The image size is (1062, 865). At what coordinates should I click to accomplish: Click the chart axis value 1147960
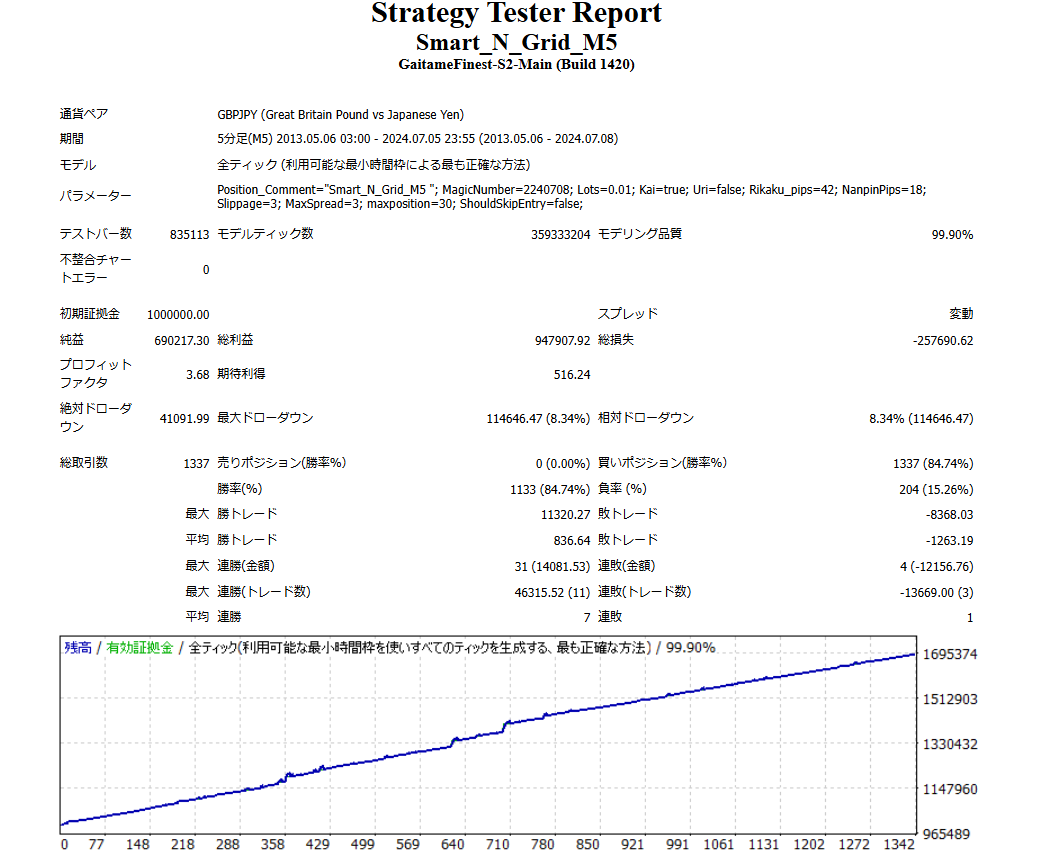(950, 789)
